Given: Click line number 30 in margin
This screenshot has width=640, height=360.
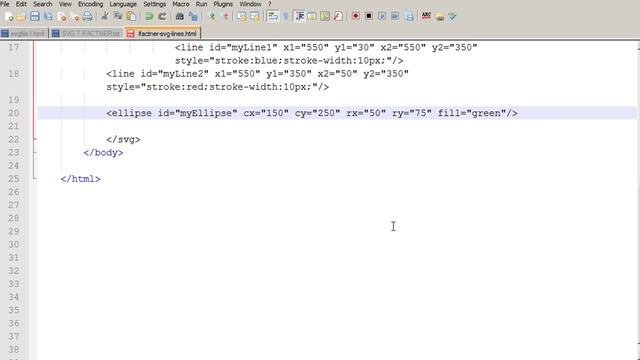Looking at the screenshot, I should click(x=13, y=244).
